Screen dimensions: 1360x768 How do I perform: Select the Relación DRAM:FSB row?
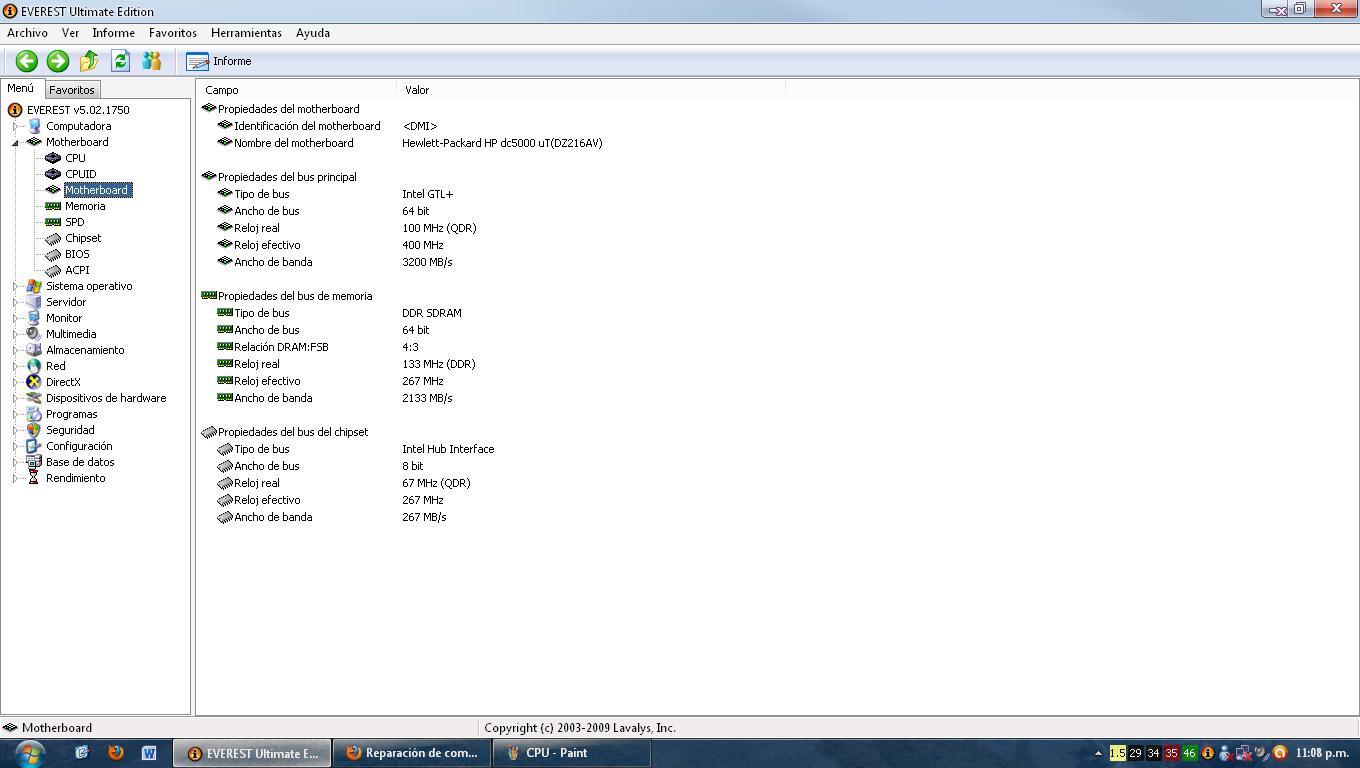(318, 347)
